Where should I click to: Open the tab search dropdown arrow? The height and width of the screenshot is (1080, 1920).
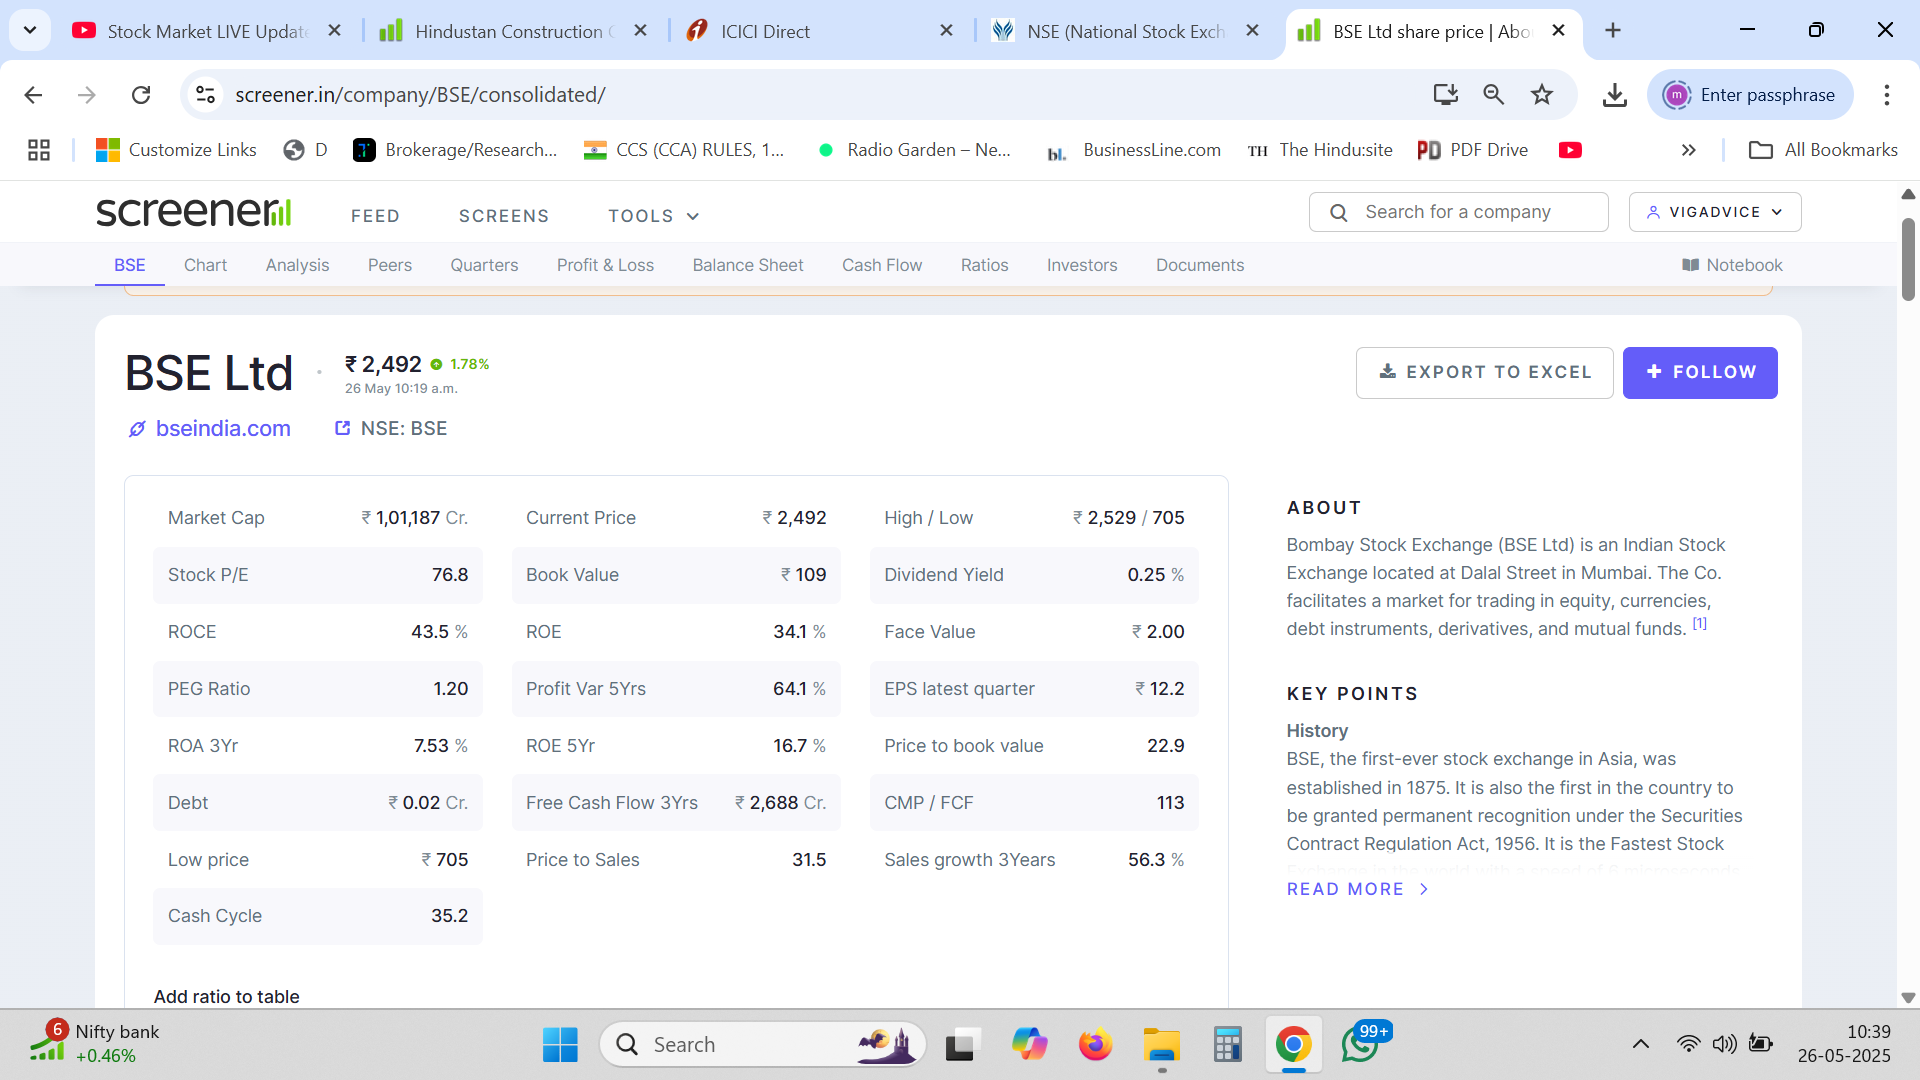tap(30, 30)
